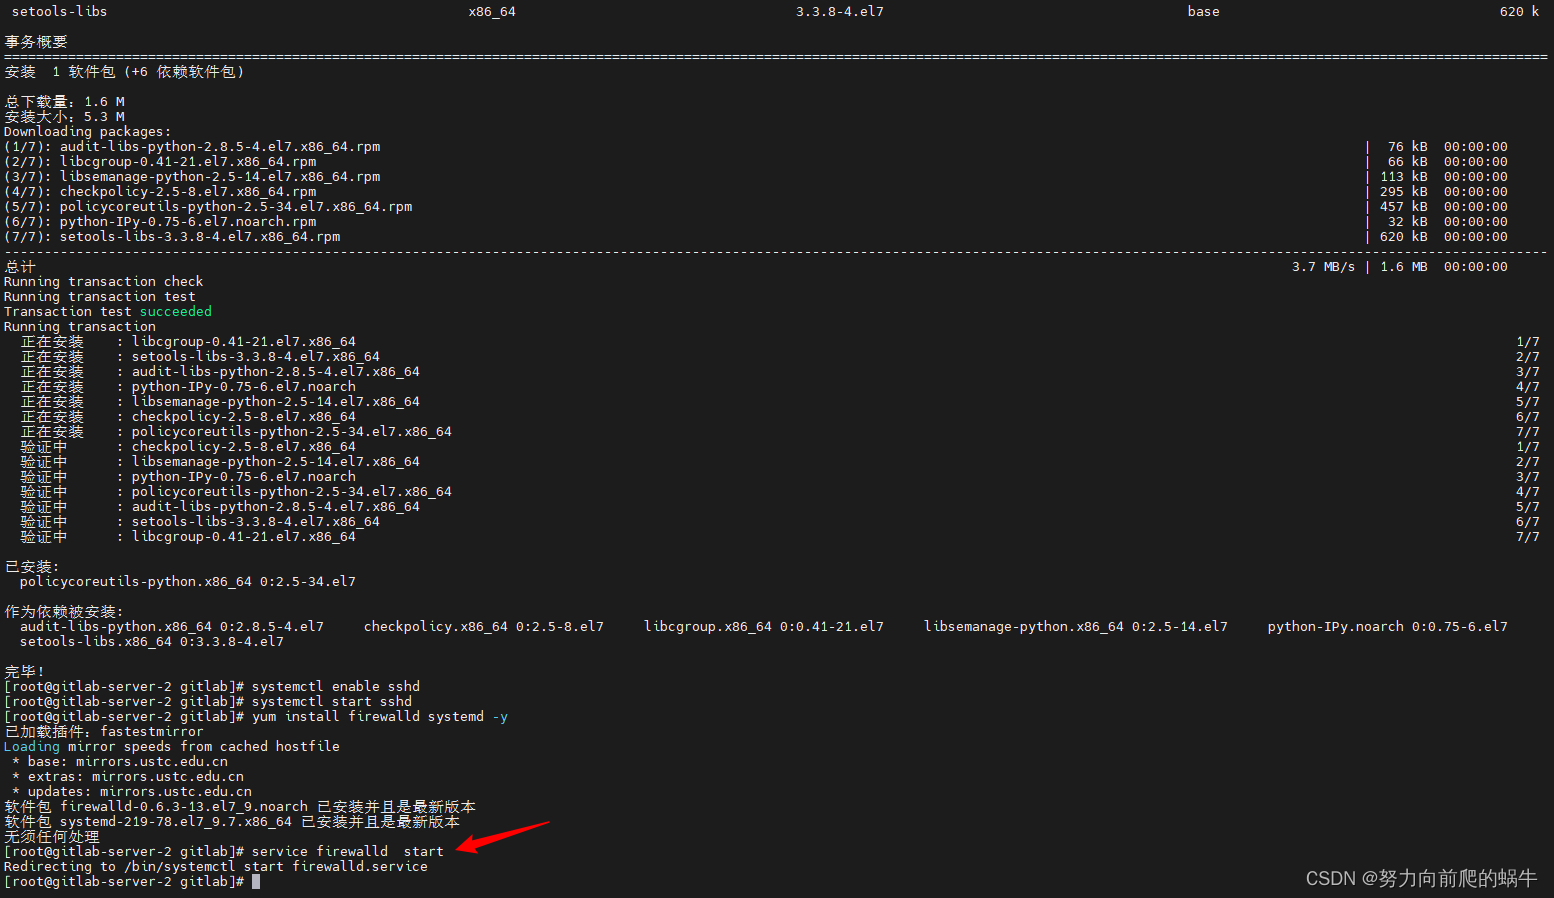Click the '总计' total line label

(20, 267)
